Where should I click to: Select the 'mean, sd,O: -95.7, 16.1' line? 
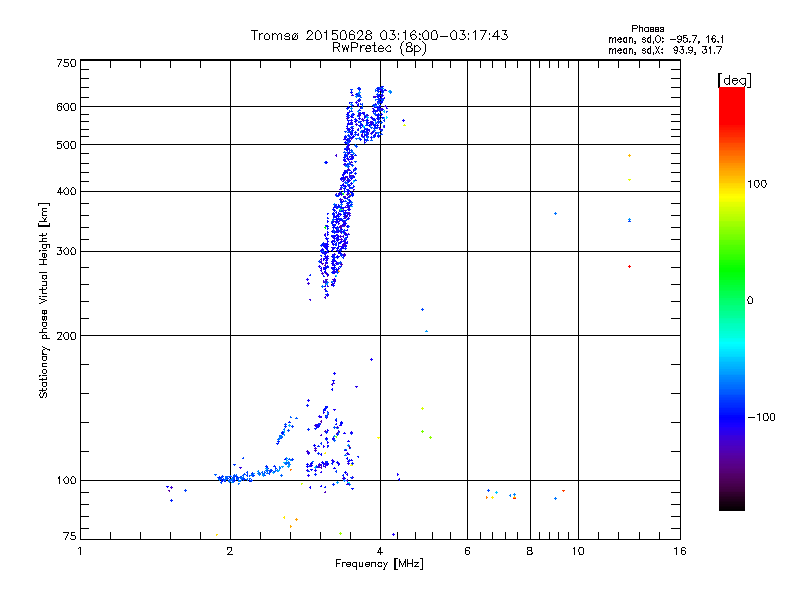(x=666, y=39)
